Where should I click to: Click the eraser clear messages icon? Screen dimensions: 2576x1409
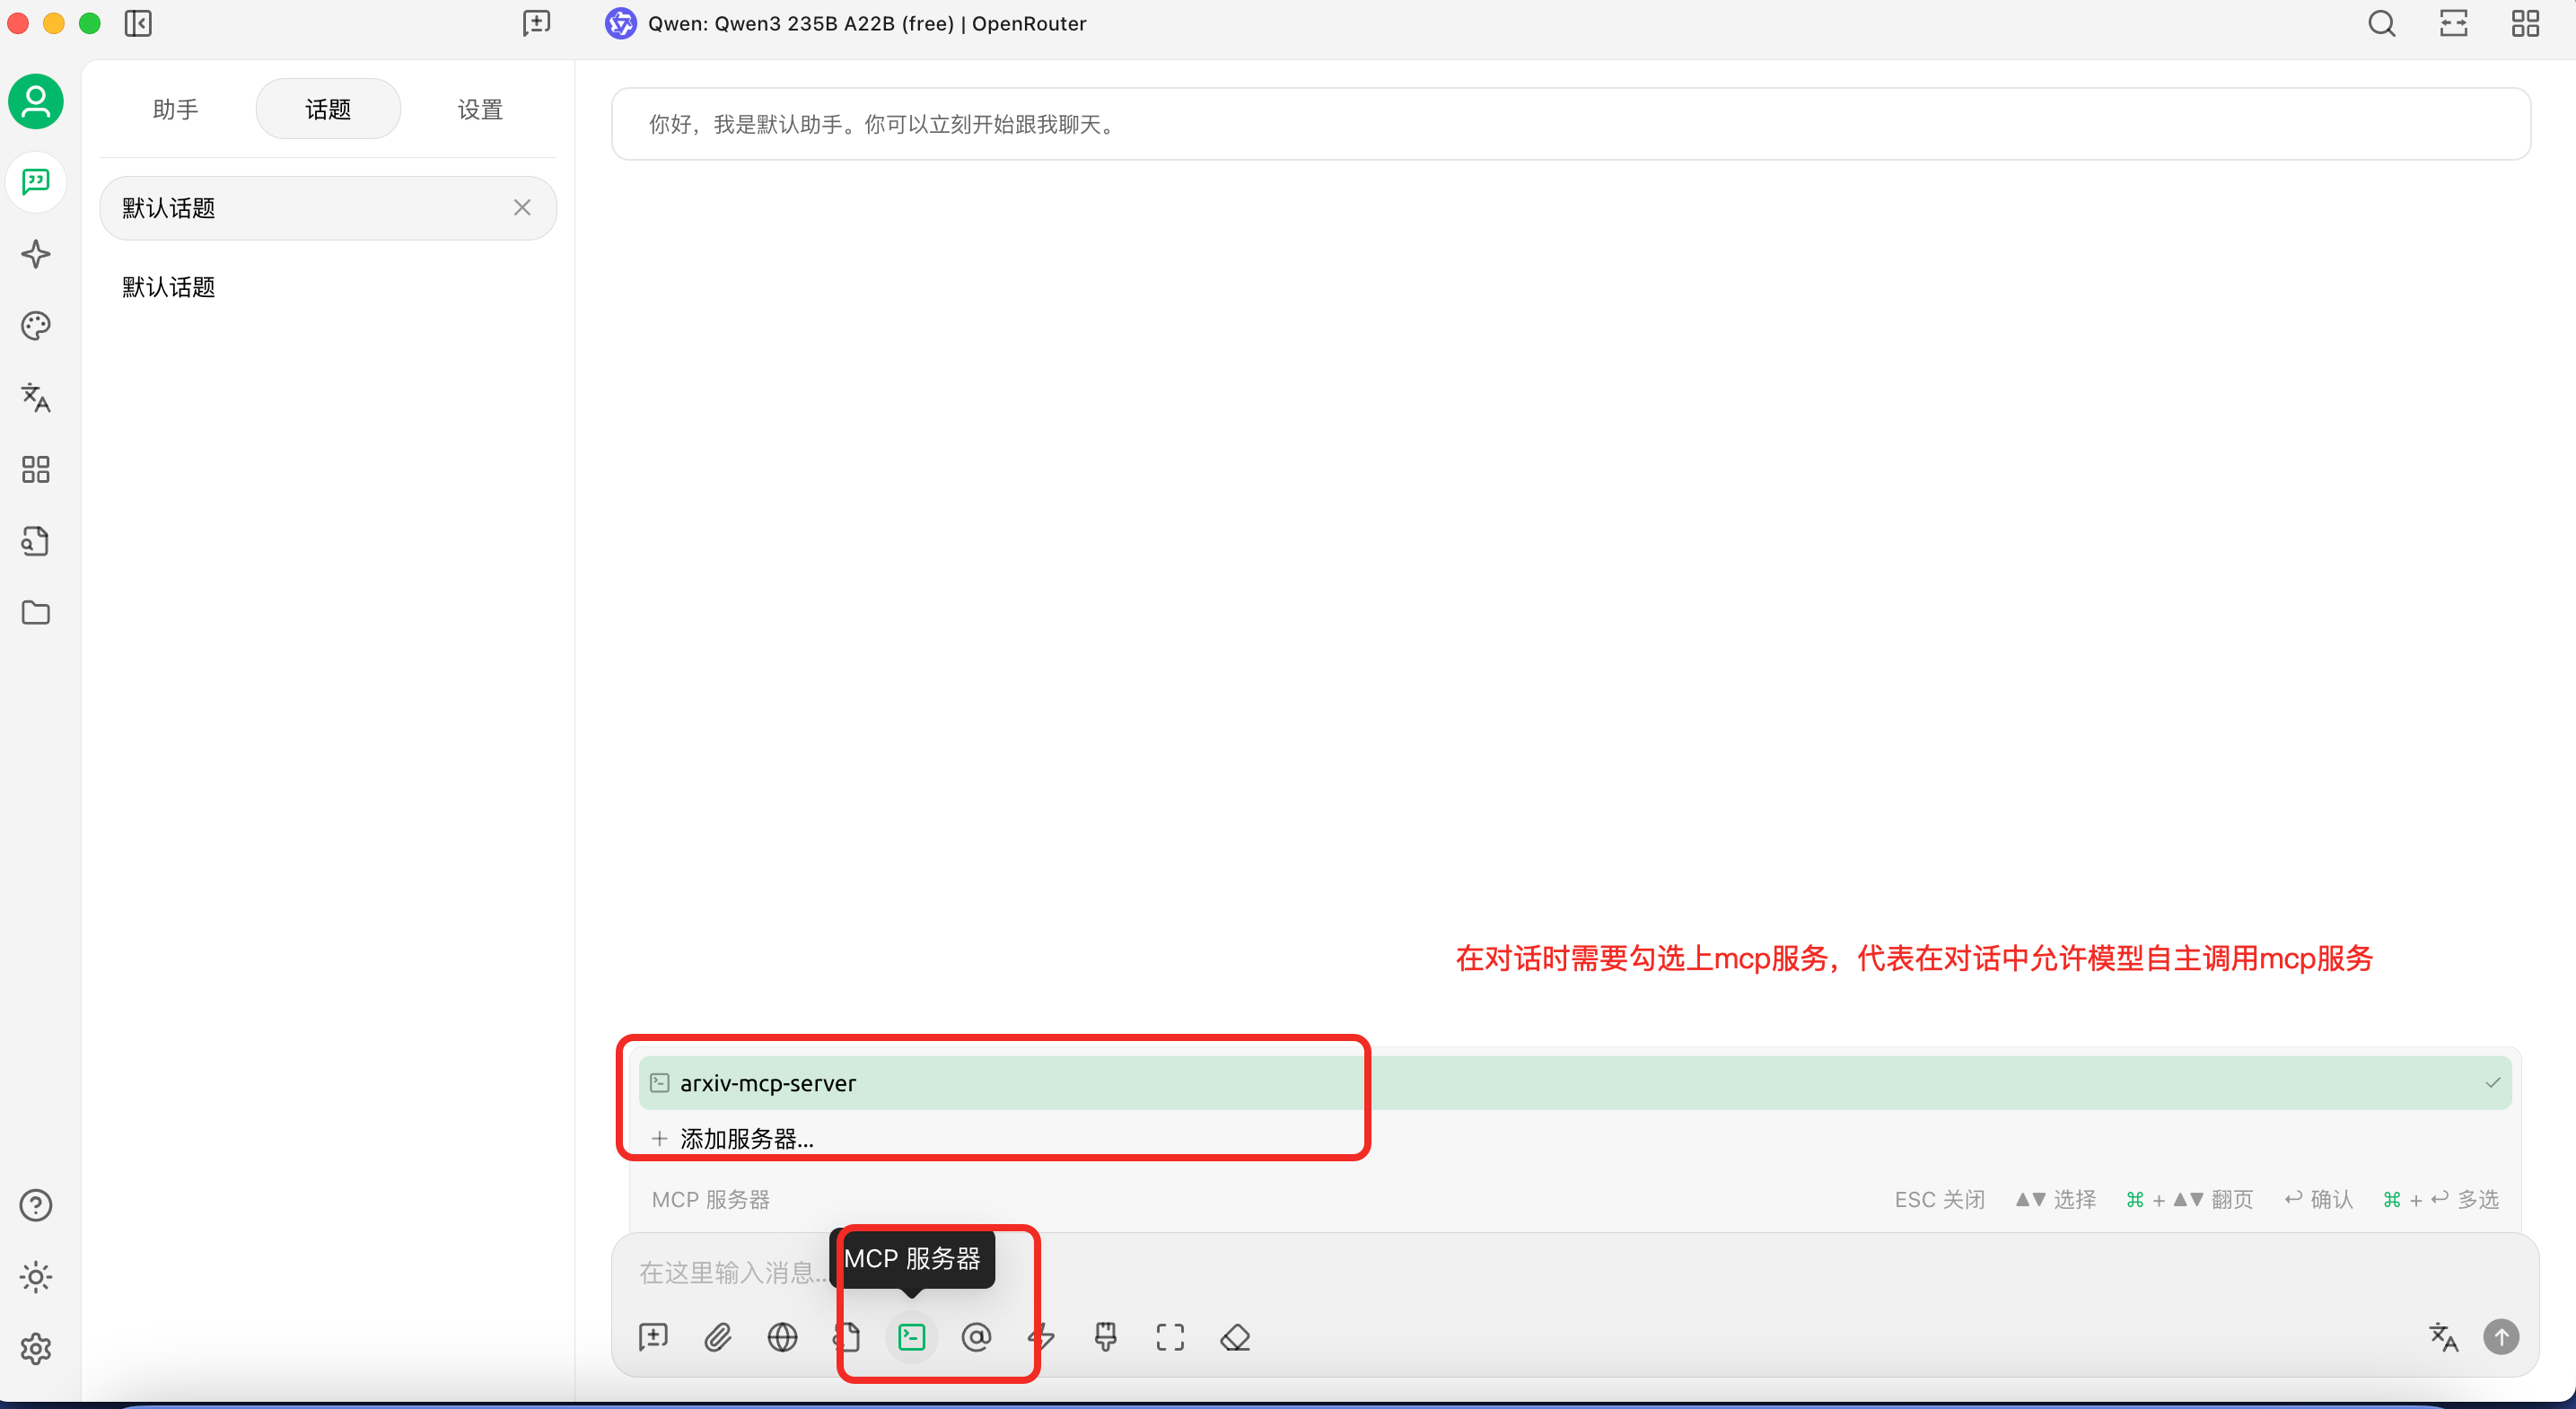(1235, 1336)
